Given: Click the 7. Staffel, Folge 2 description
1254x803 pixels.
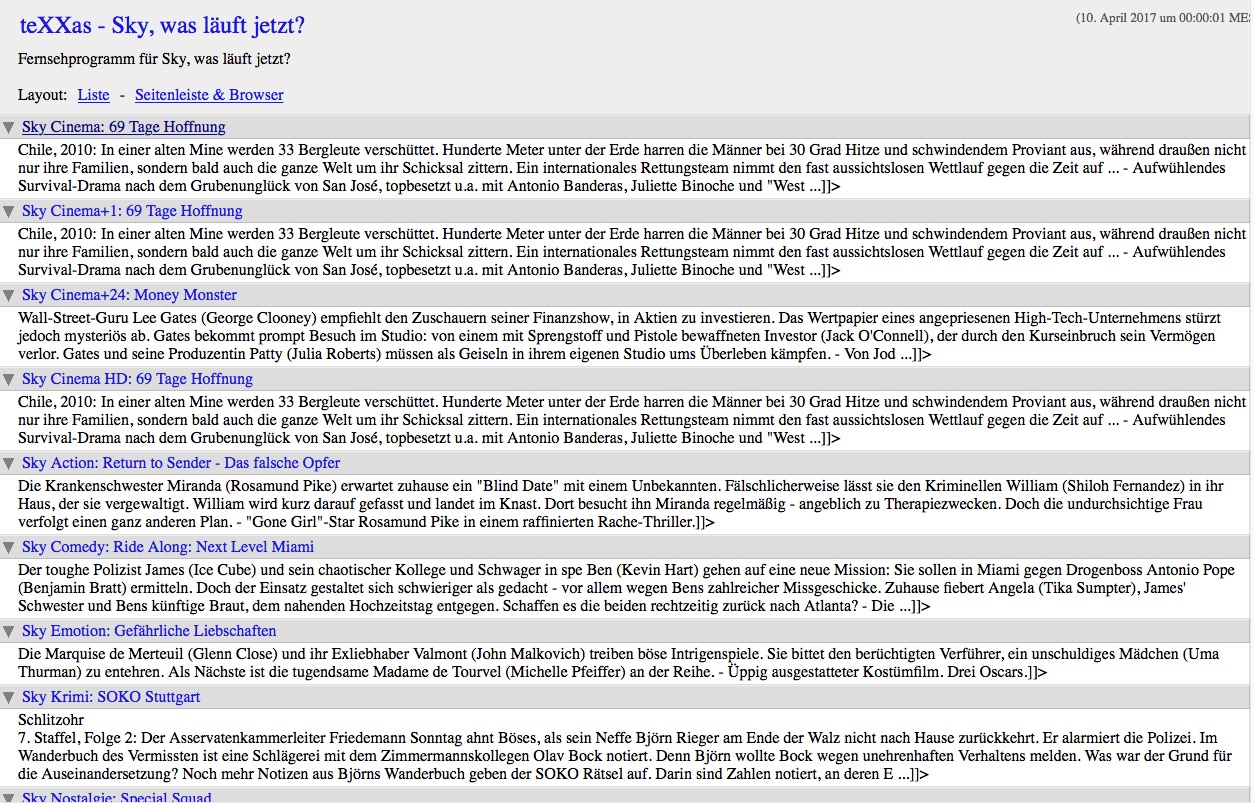Looking at the screenshot, I should 624,756.
